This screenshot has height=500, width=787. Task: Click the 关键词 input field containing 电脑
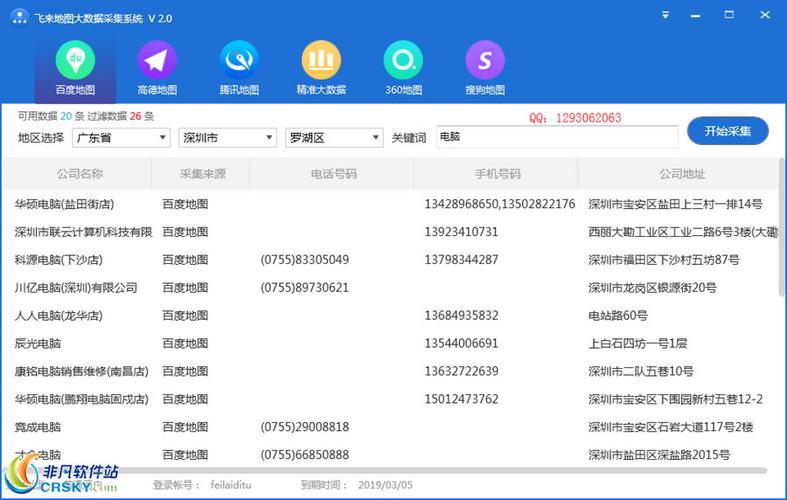[x=557, y=137]
